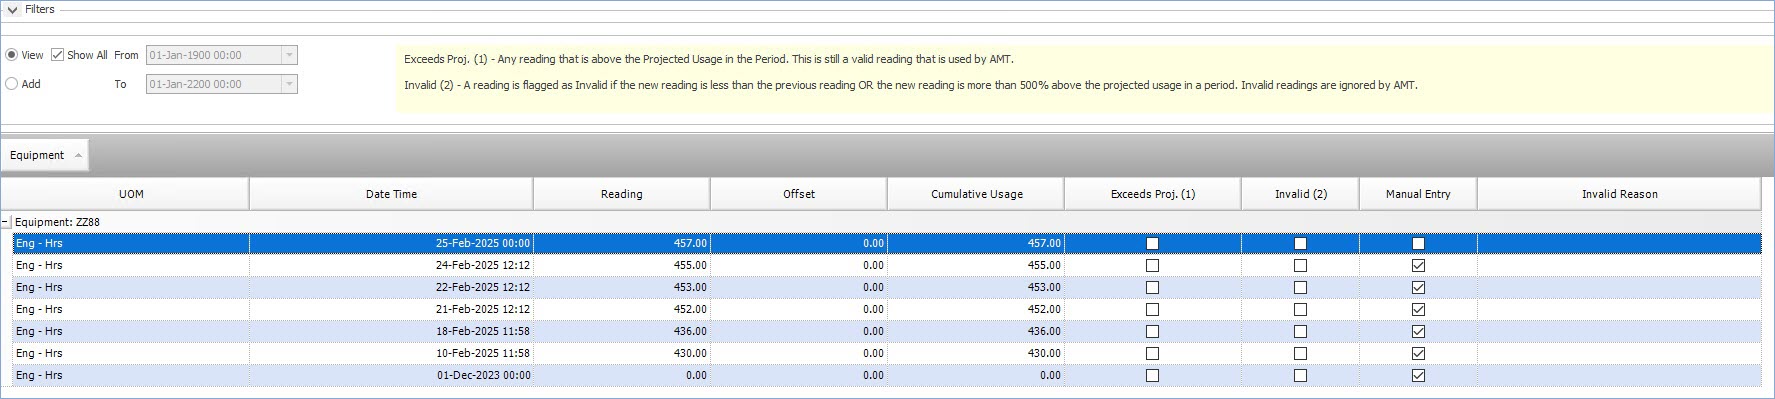Tick Manual Entry checkbox for 25-Feb-2025 row
Image resolution: width=1775 pixels, height=399 pixels.
tap(1418, 243)
